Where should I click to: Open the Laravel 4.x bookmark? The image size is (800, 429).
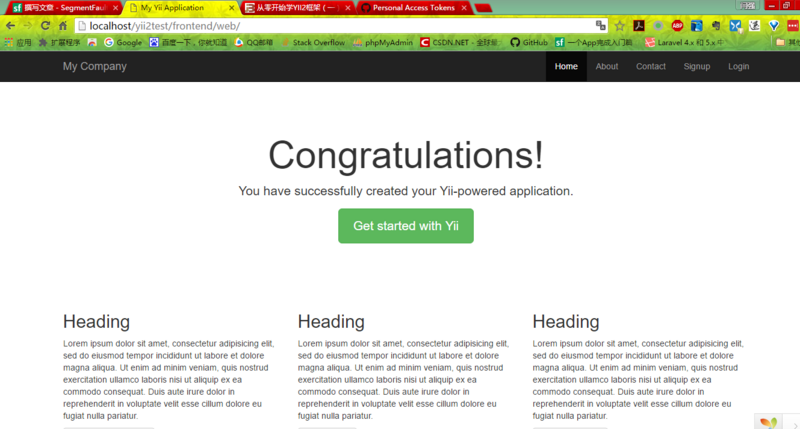click(685, 42)
